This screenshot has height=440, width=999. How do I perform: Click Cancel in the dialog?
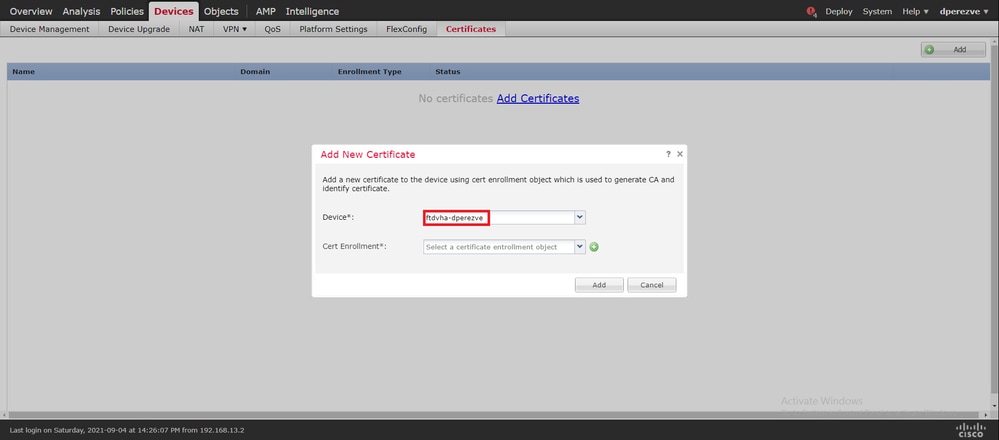click(x=652, y=285)
